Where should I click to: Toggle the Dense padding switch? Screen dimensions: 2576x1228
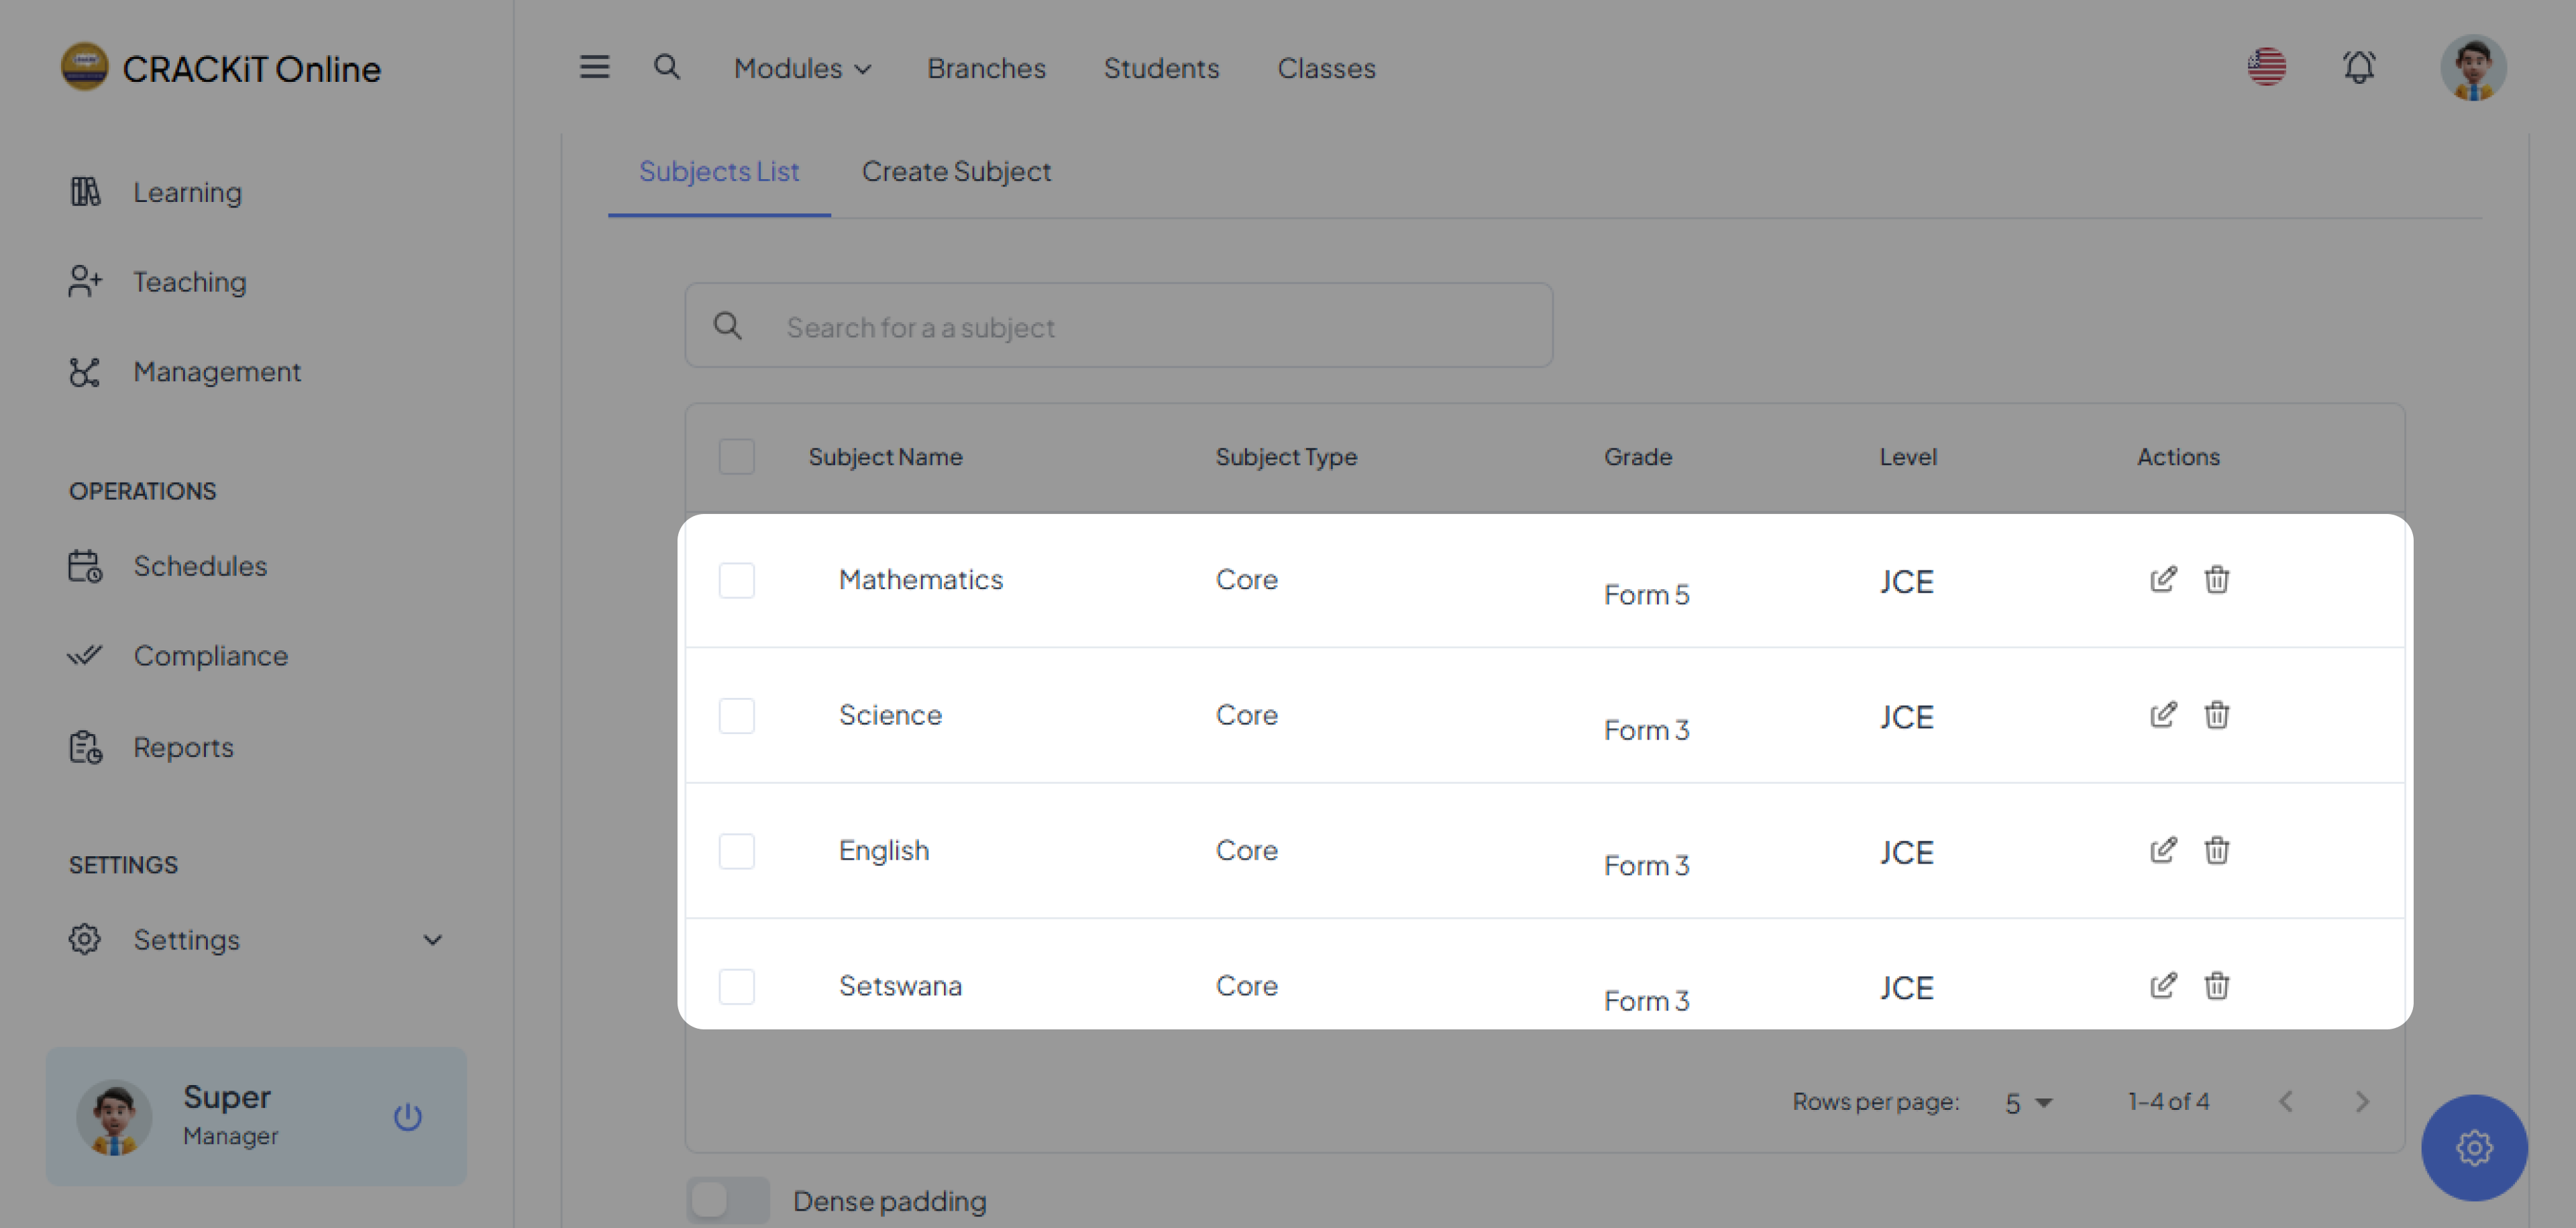pos(727,1200)
